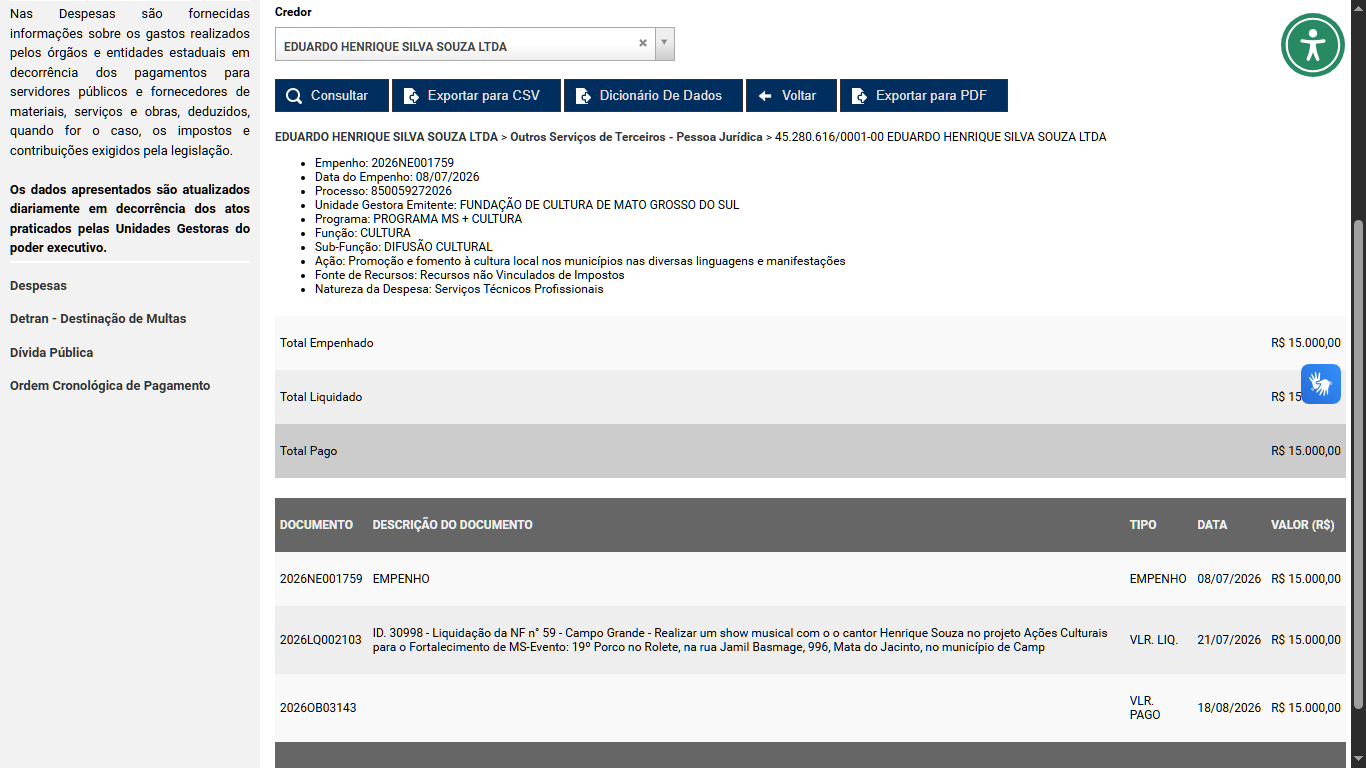Open the Despesas sidebar menu item

pos(38,286)
